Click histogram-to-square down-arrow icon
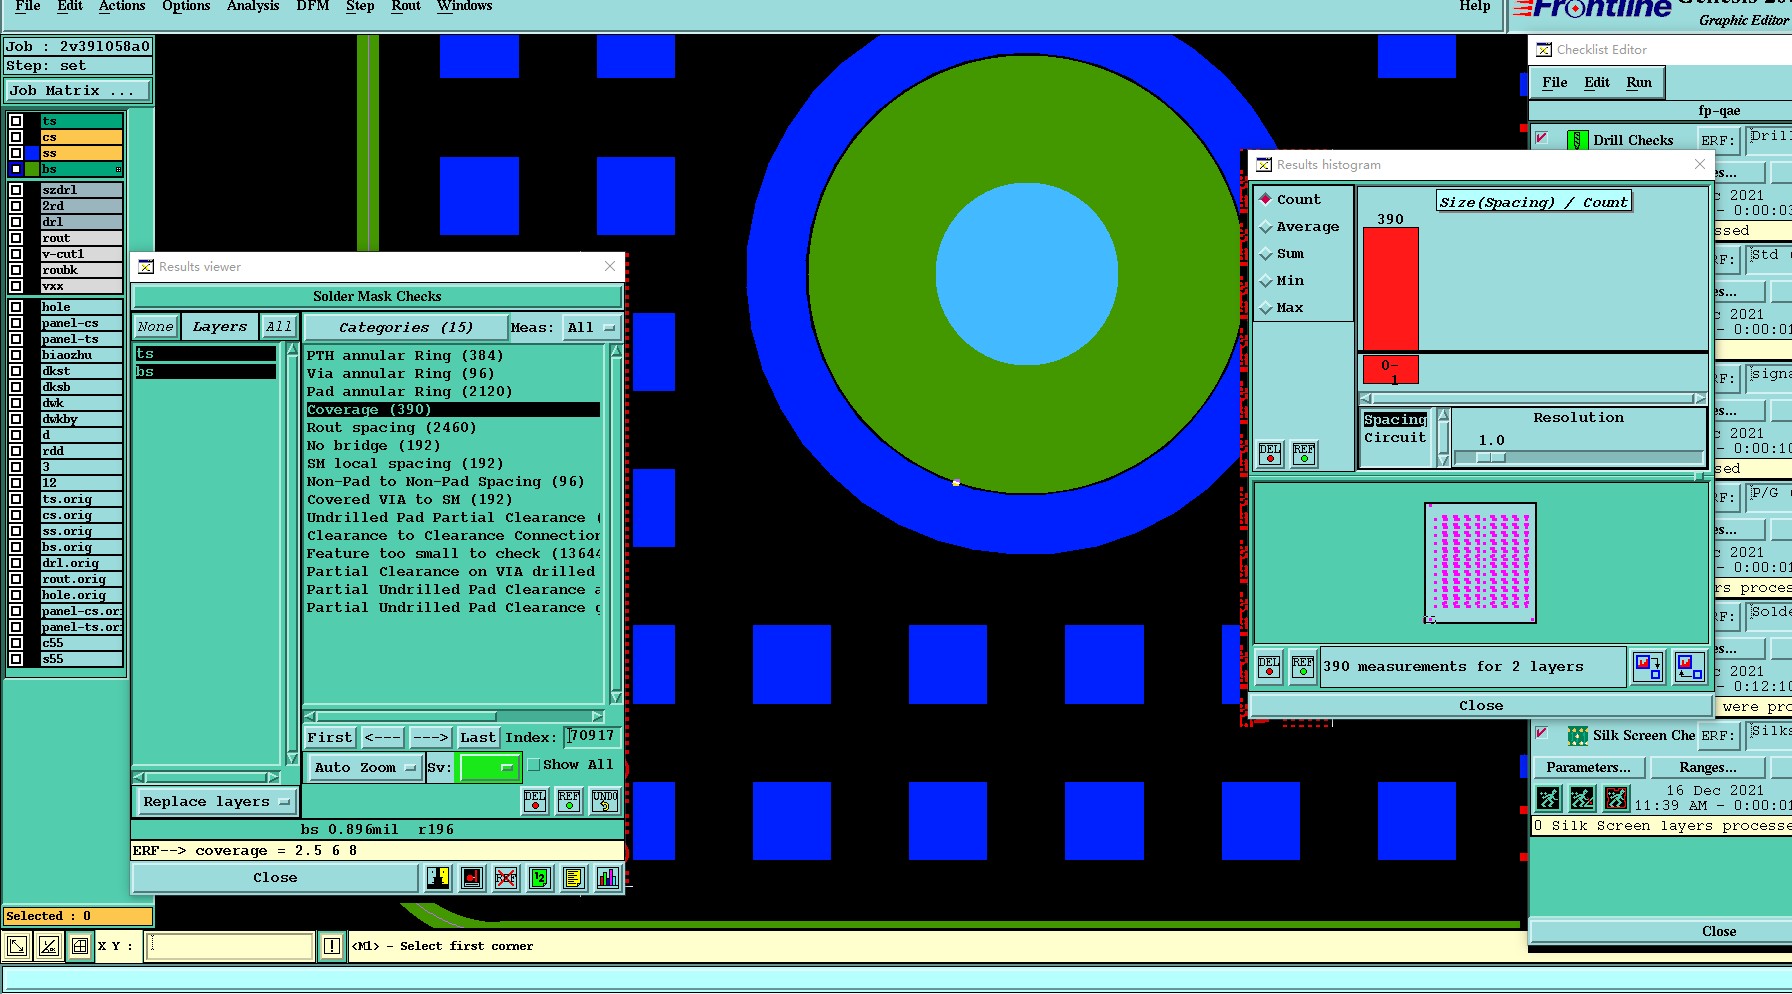The height and width of the screenshot is (994, 1792). click(1648, 667)
